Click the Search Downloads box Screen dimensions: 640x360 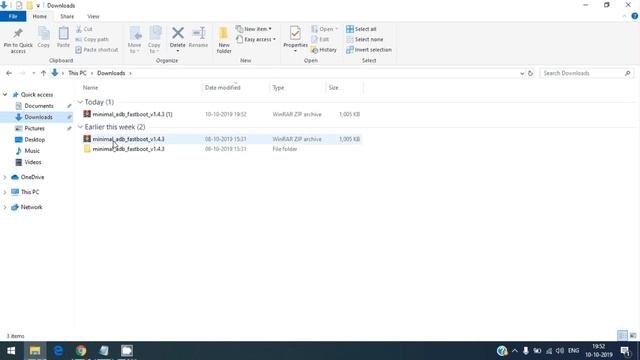pyautogui.click(x=586, y=73)
